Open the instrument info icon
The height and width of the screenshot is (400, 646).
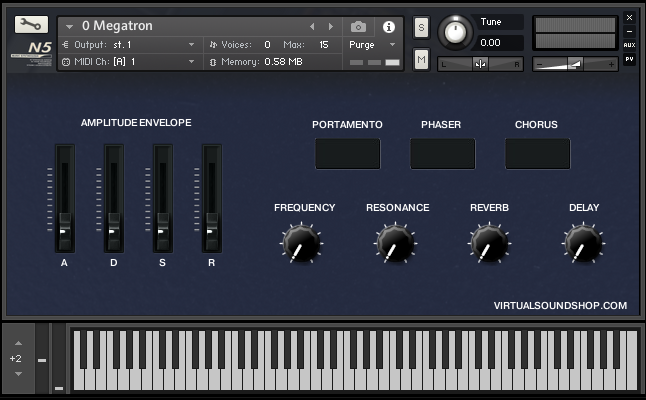pyautogui.click(x=389, y=26)
